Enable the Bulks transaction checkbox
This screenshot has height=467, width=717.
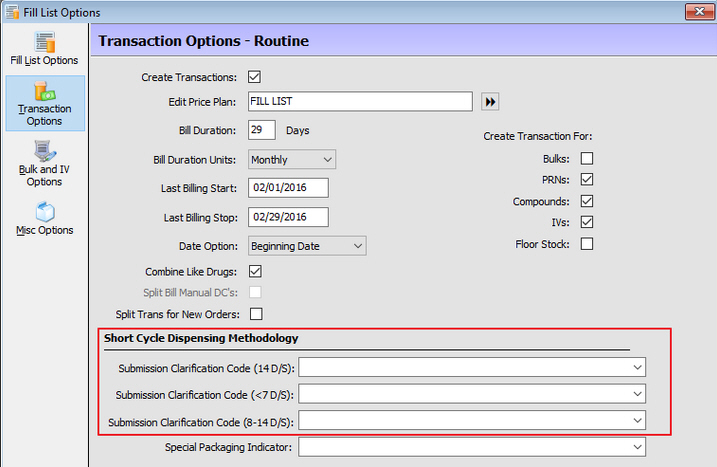[587, 158]
